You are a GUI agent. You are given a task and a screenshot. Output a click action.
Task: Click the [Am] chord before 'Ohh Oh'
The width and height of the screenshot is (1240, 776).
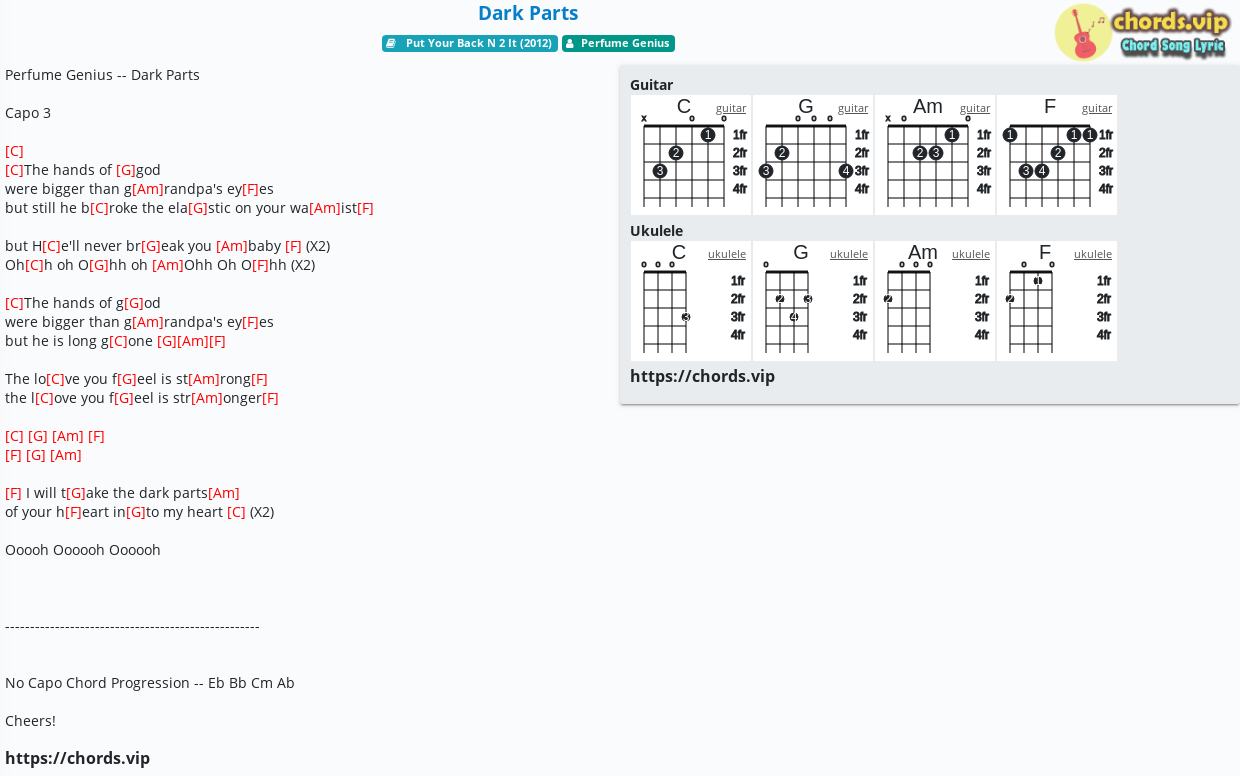point(168,265)
